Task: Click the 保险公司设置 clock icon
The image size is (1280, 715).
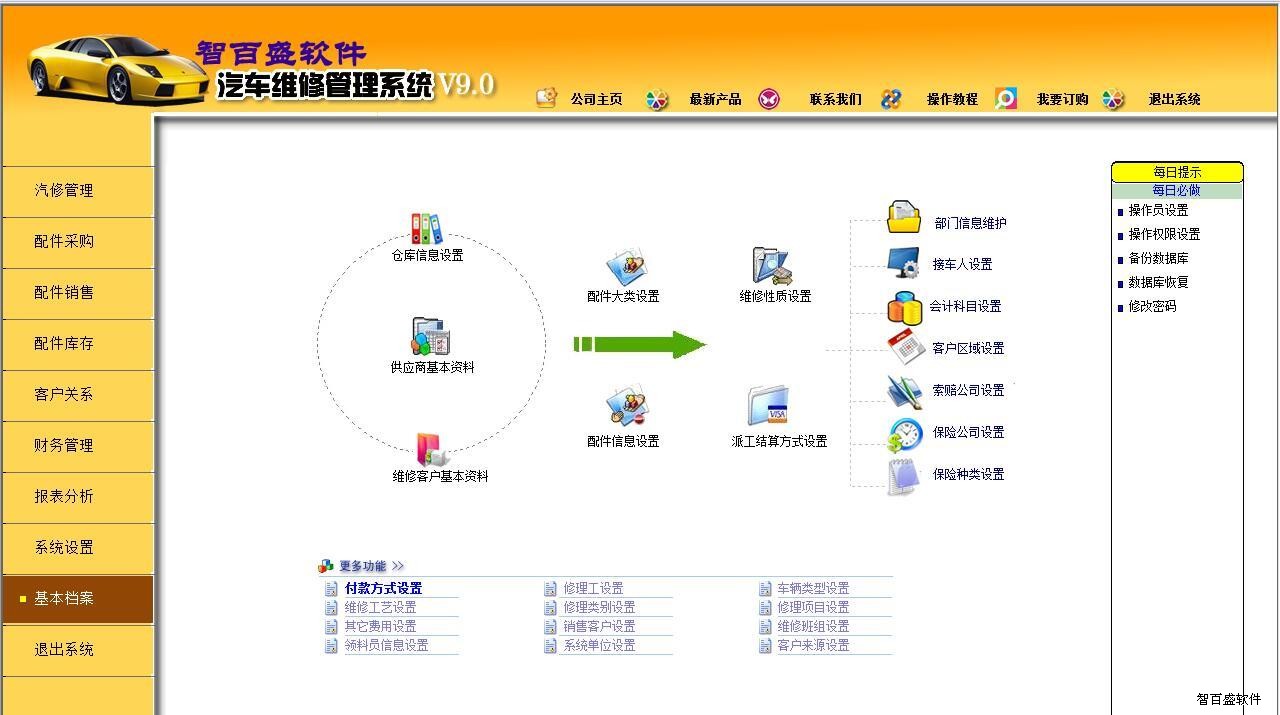Action: 905,435
